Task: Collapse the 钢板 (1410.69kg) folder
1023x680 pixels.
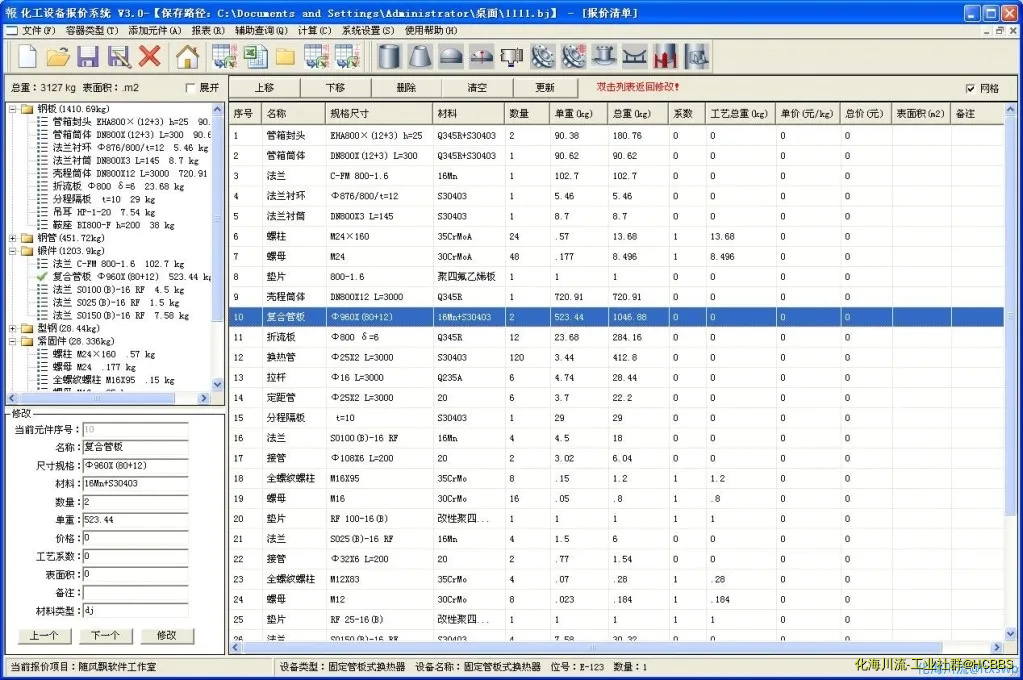Action: point(12,109)
